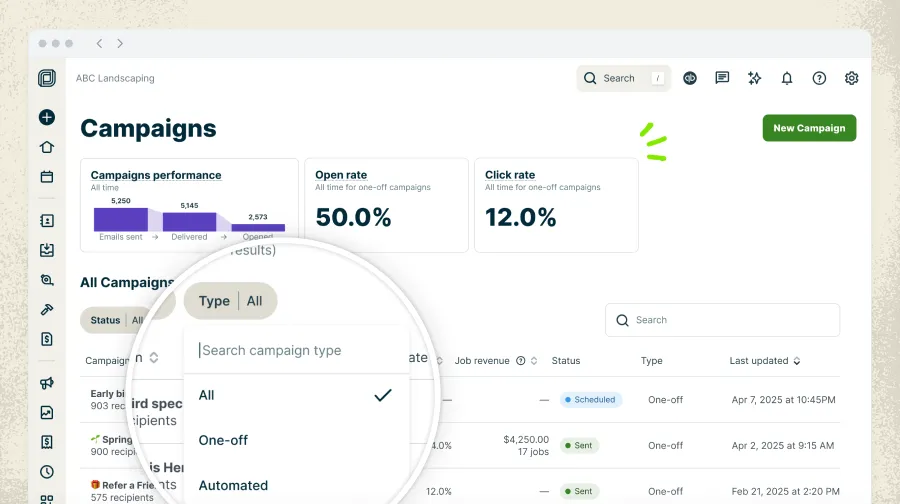Screen dimensions: 900x504
Task: Select the Automated campaign type option
Action: coord(296,486)
